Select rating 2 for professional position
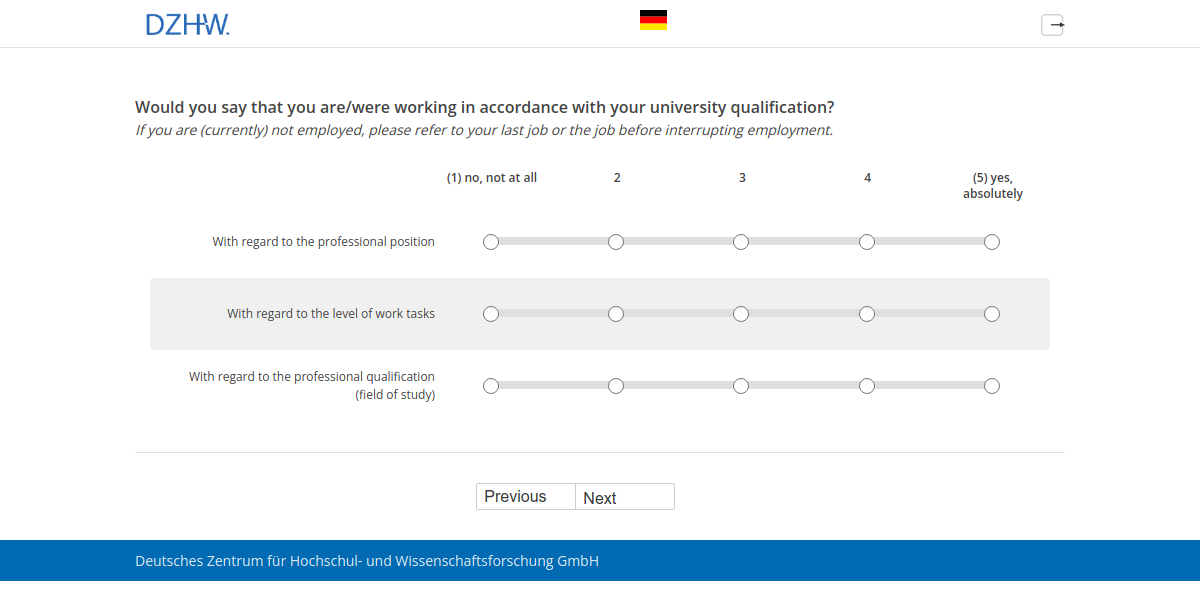 [x=616, y=241]
